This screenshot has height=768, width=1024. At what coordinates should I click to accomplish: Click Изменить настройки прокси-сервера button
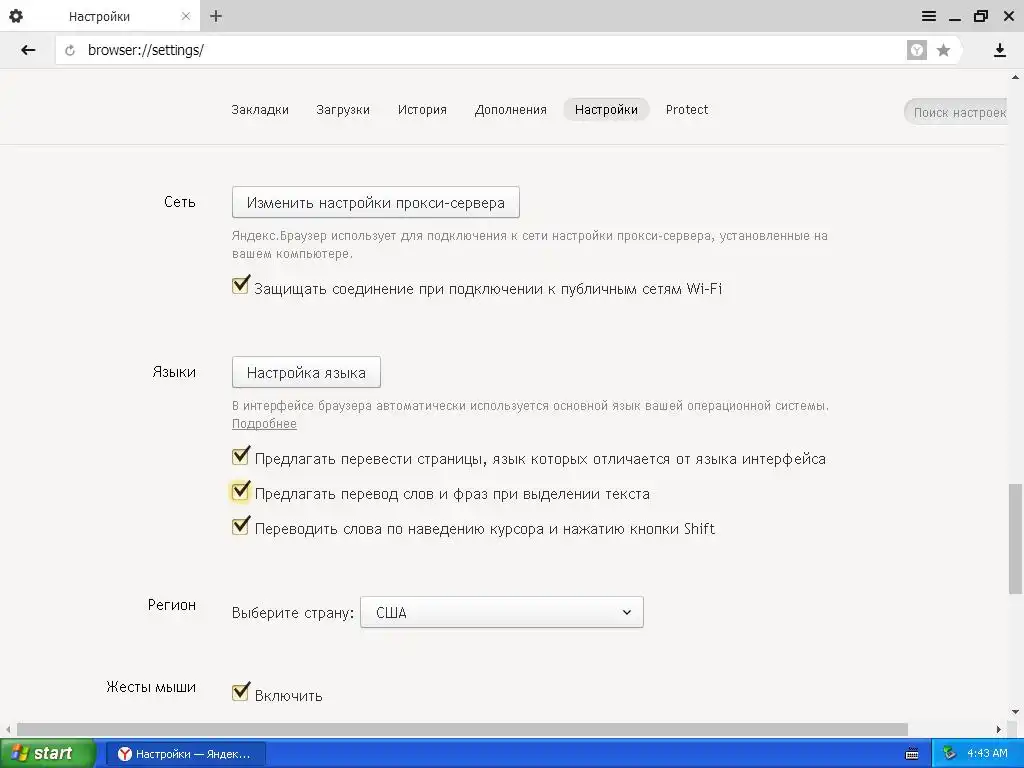point(376,202)
